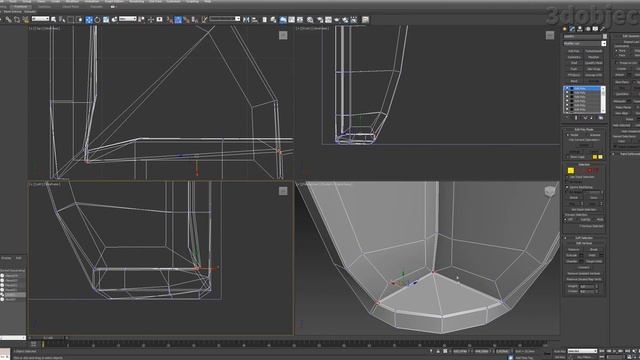Click Configure Modifier Sets icon
This screenshot has height=360, width=640.
tap(601, 118)
